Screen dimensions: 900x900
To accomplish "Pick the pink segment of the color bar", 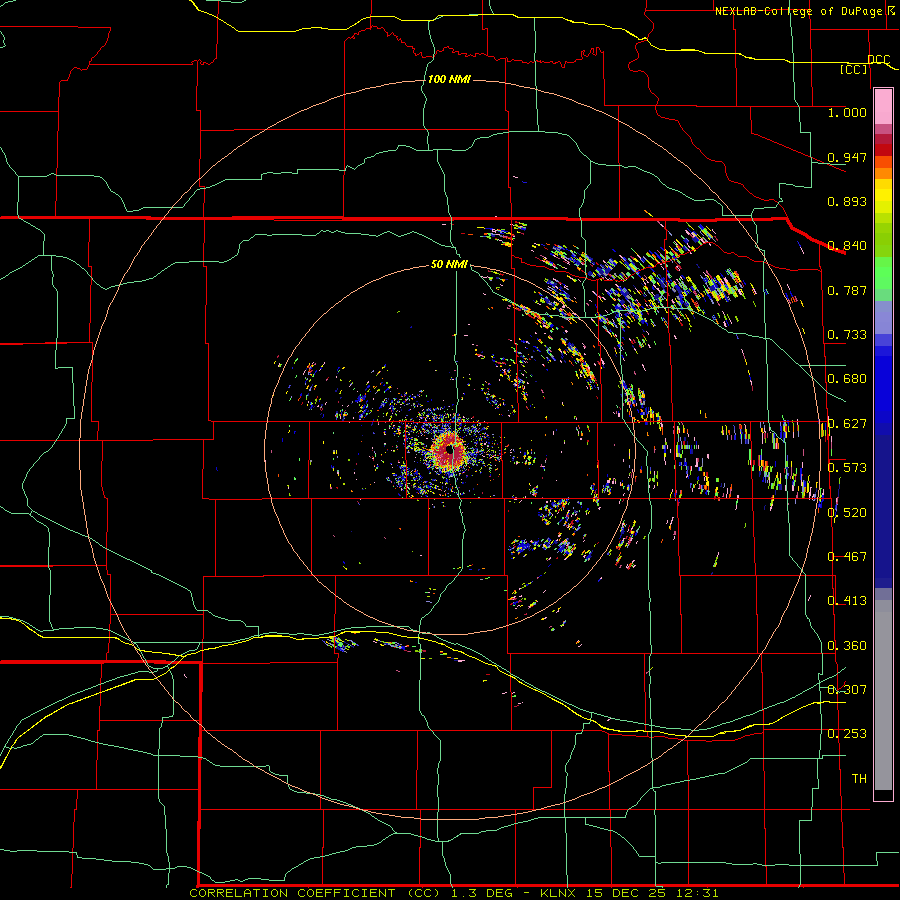I will (x=883, y=106).
